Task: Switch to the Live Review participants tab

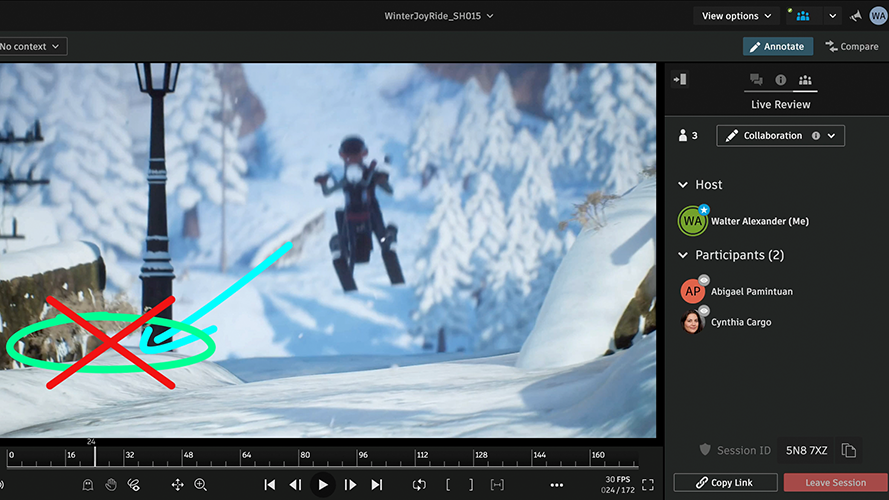Action: (x=805, y=80)
